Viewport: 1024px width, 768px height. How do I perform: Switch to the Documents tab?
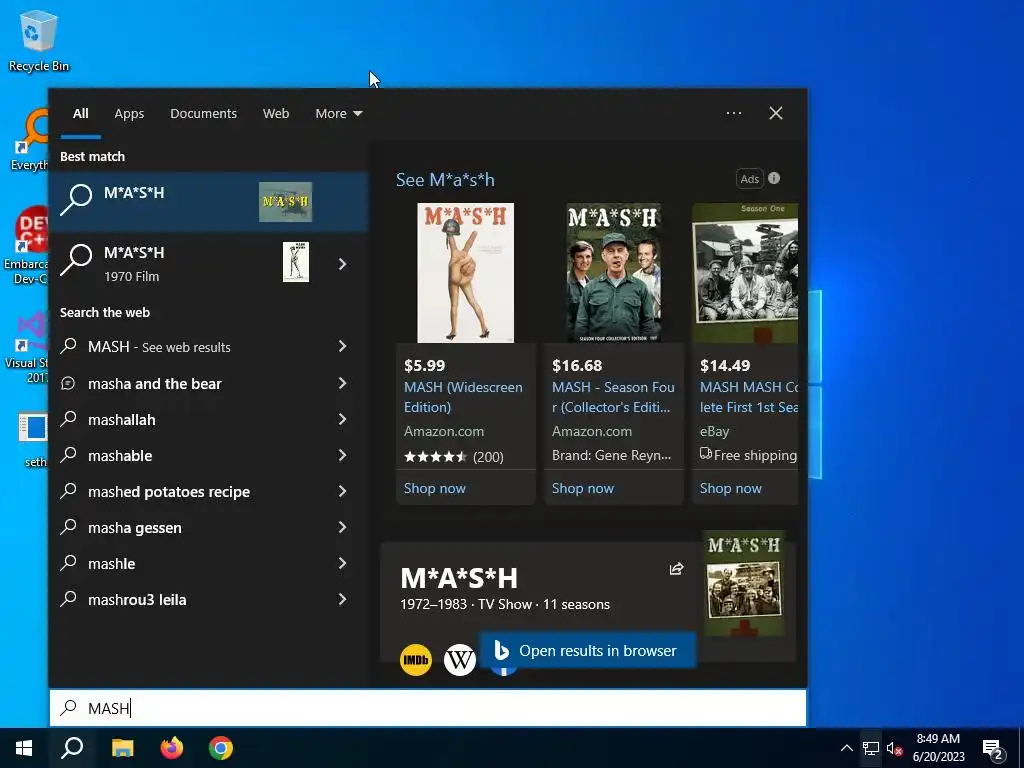203,113
